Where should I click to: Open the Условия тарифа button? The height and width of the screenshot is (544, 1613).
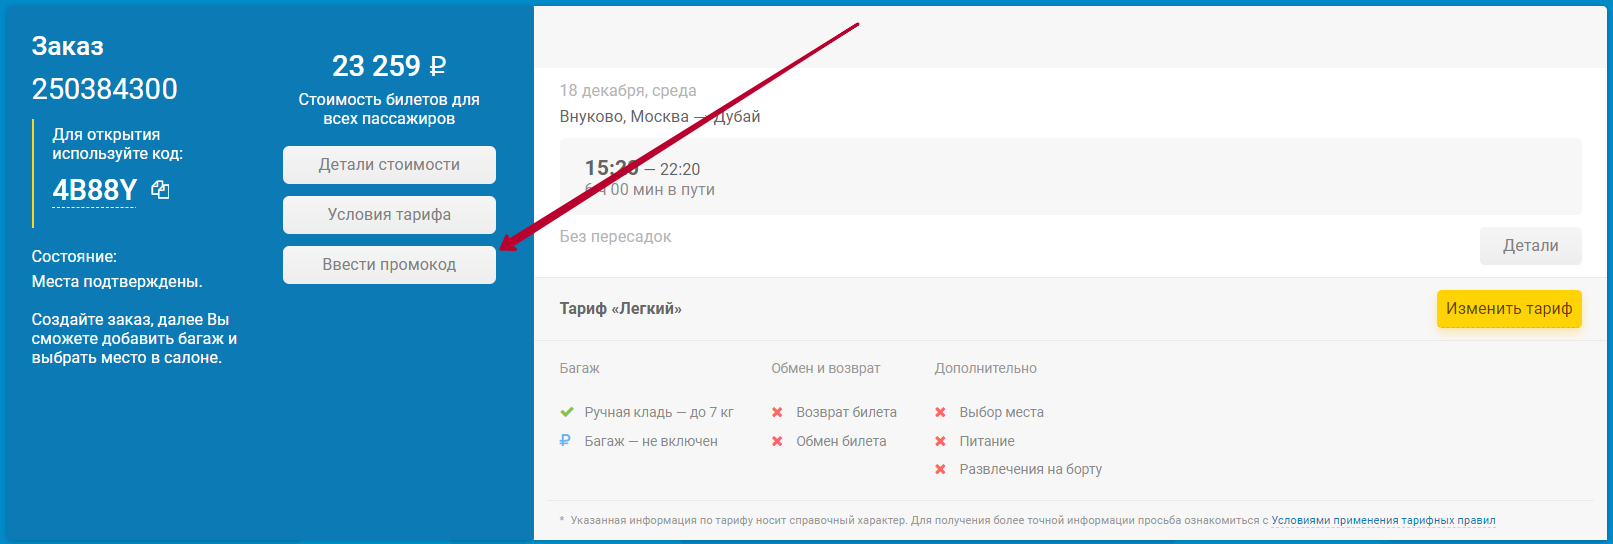(x=389, y=215)
